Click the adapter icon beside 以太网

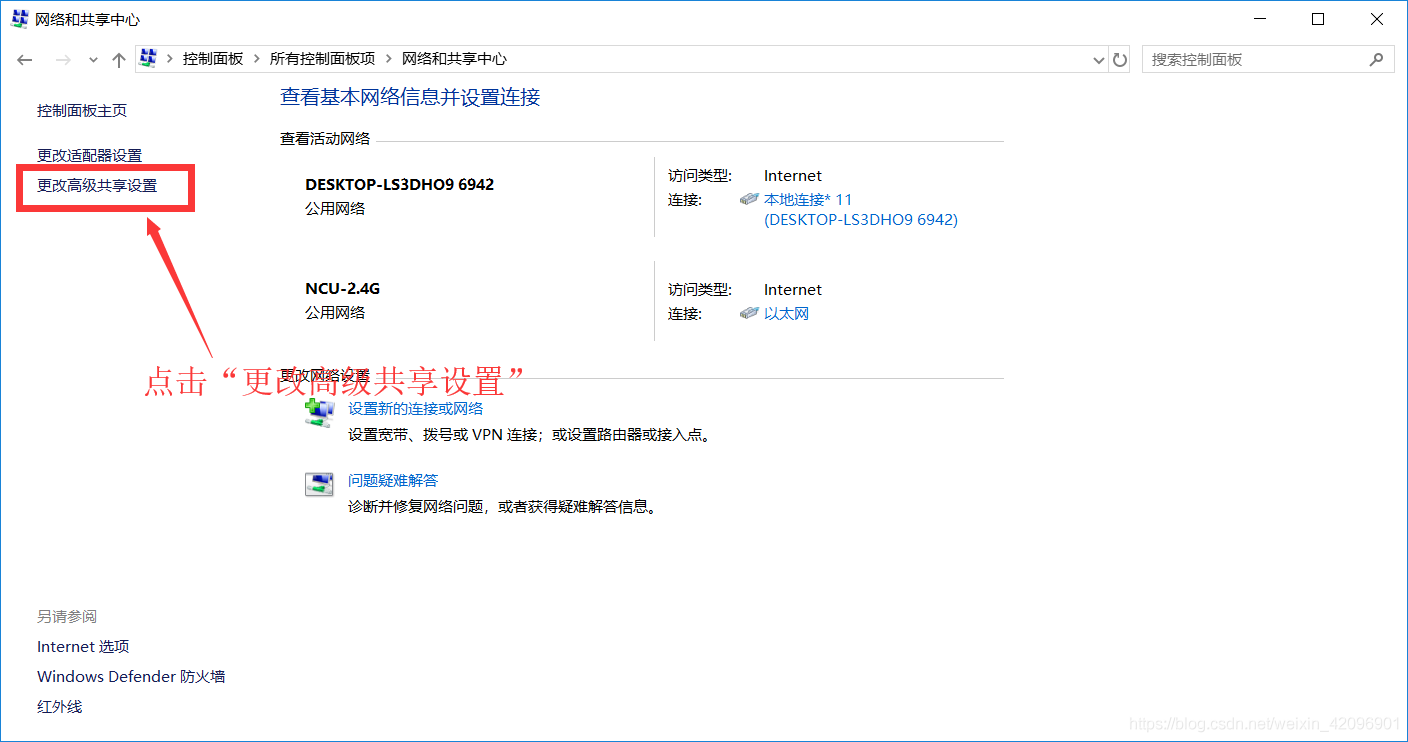point(749,312)
